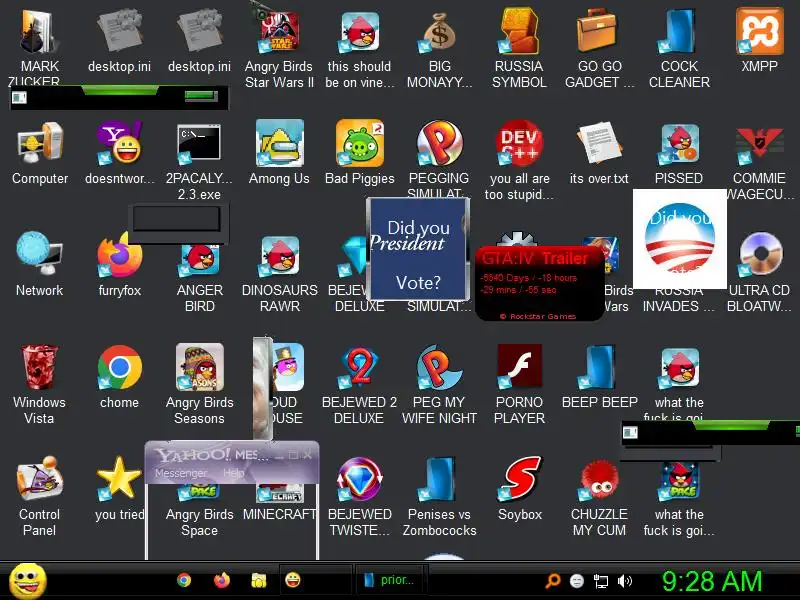Open 'this should be on vine...' icon
Screen dimensions: 800x600
(x=360, y=33)
